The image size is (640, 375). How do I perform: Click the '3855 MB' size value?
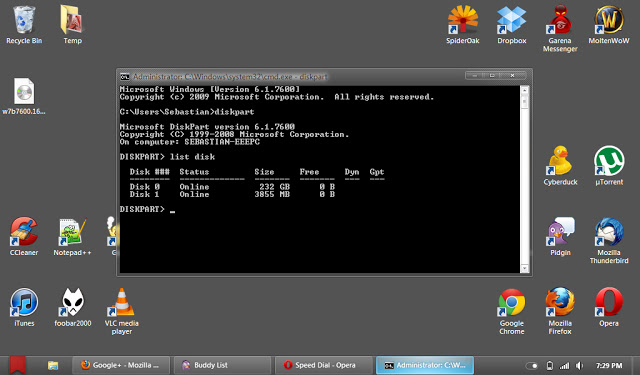pyautogui.click(x=272, y=195)
